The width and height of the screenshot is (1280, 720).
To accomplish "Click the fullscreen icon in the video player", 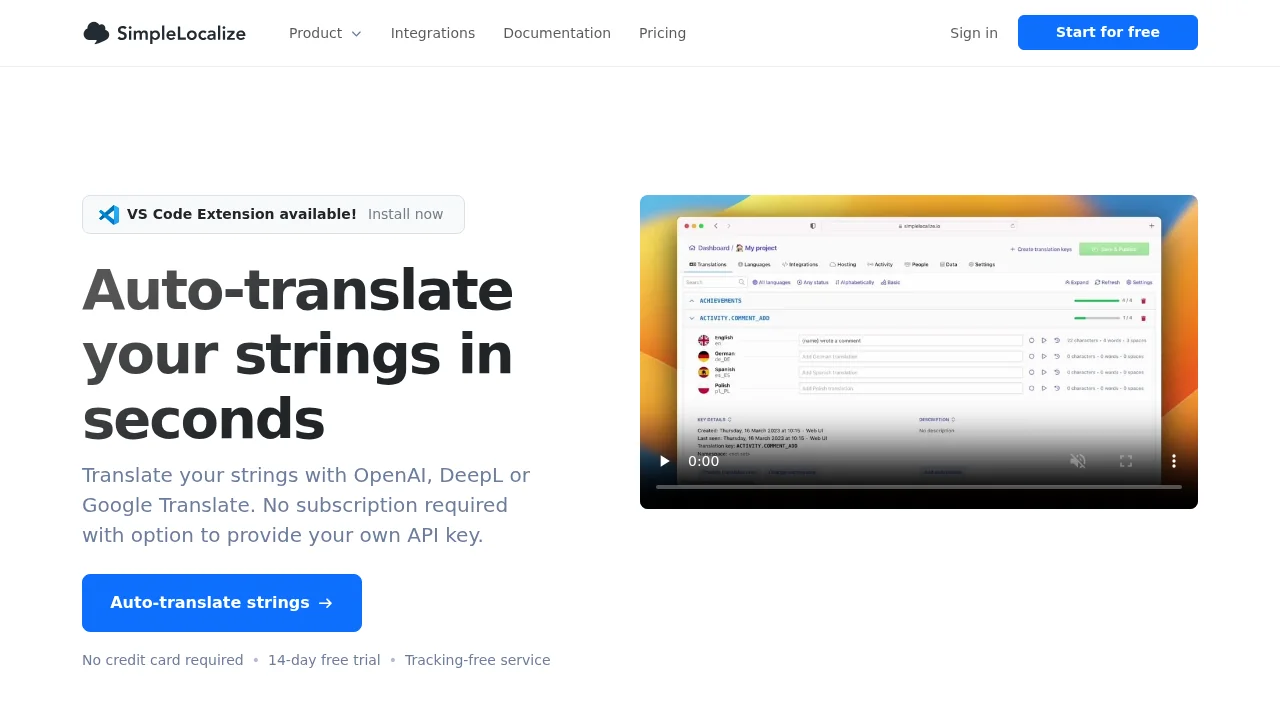I will point(1126,461).
